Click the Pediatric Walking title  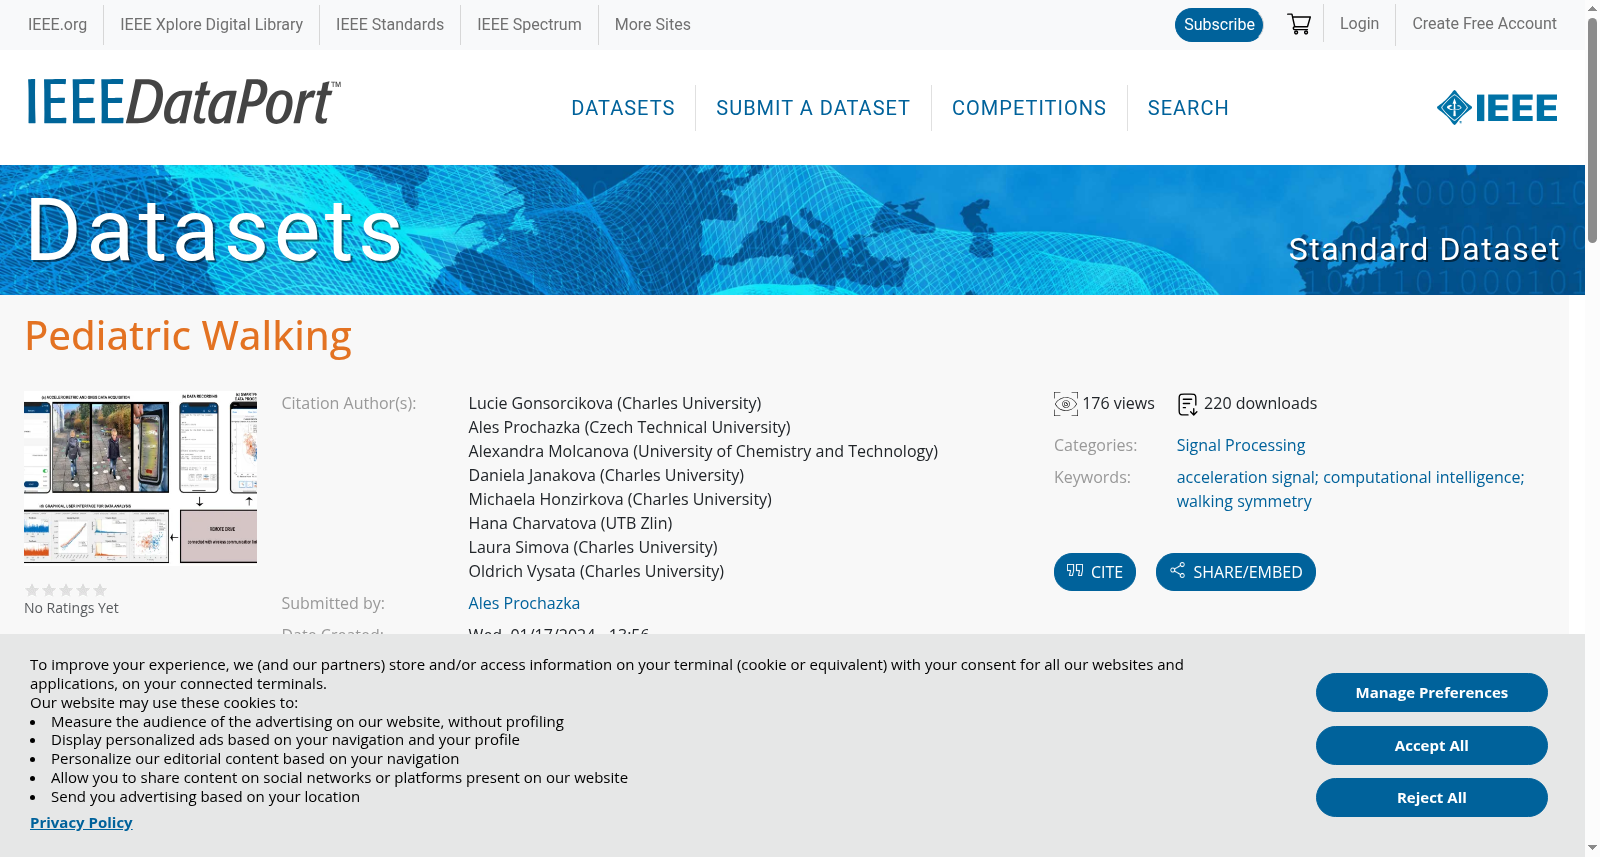coord(188,336)
